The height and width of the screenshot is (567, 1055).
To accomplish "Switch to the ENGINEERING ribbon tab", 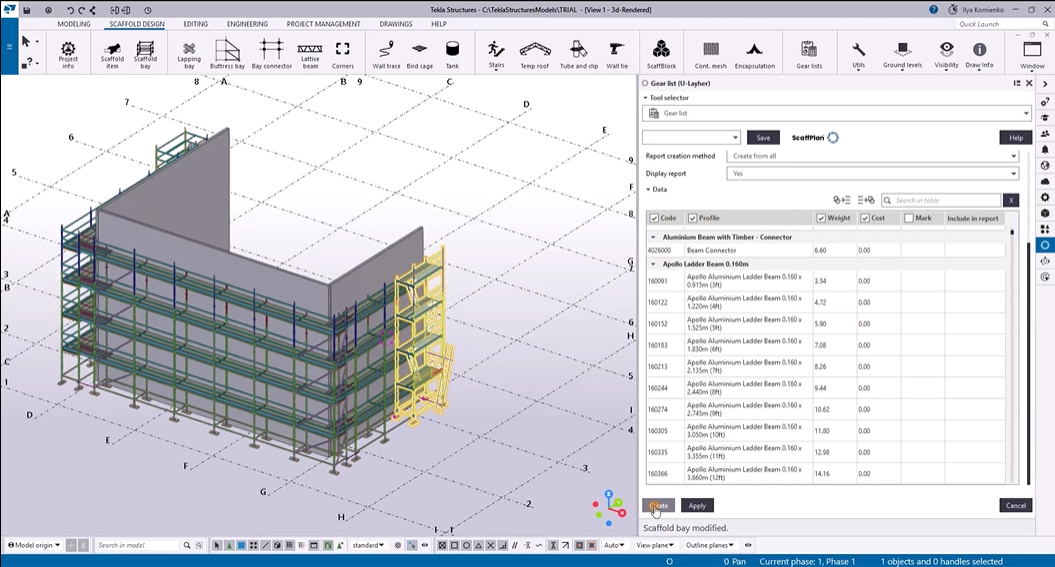I will pyautogui.click(x=247, y=24).
